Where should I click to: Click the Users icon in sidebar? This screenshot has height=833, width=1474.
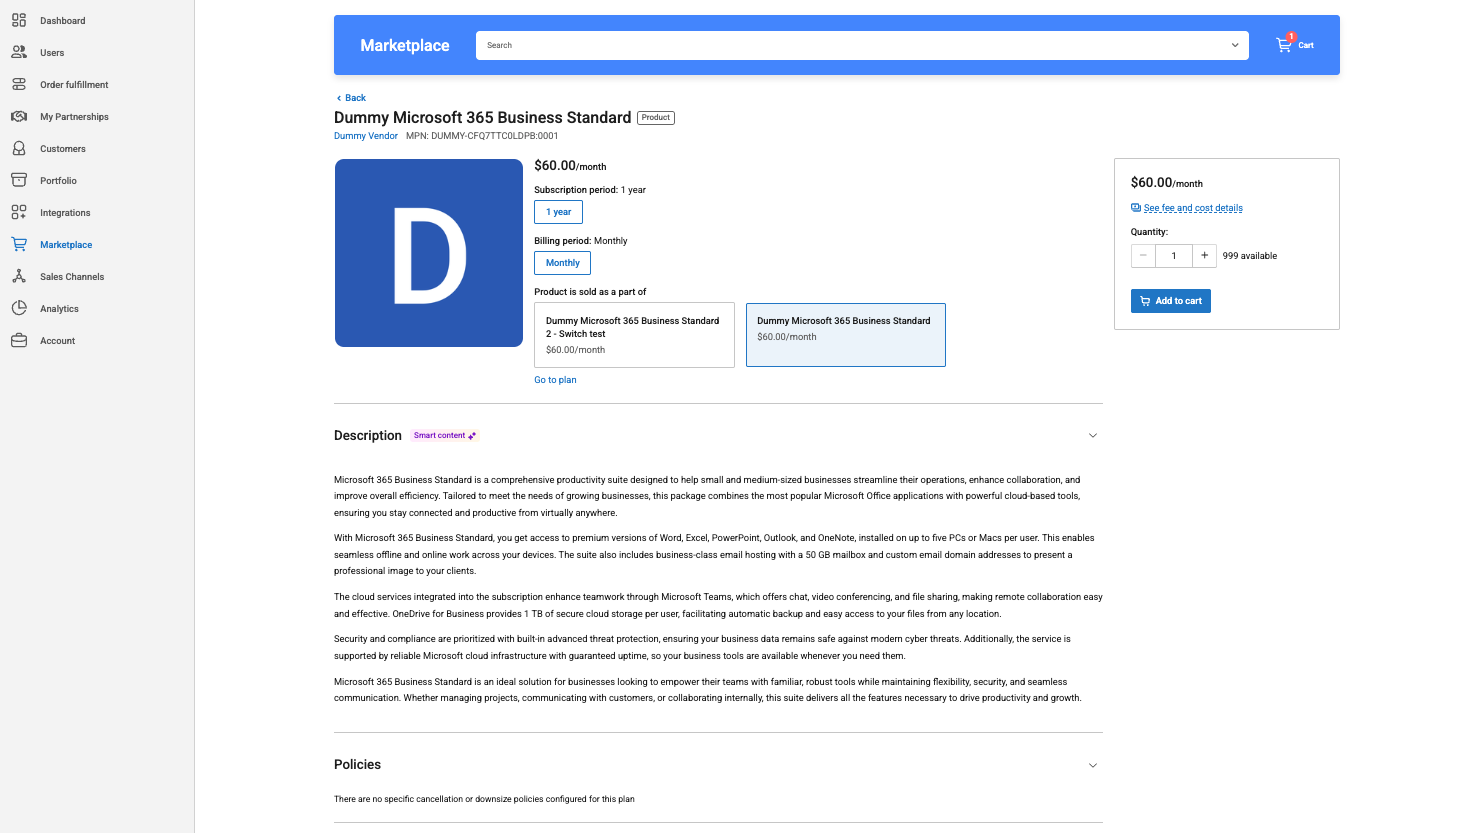pyautogui.click(x=19, y=52)
